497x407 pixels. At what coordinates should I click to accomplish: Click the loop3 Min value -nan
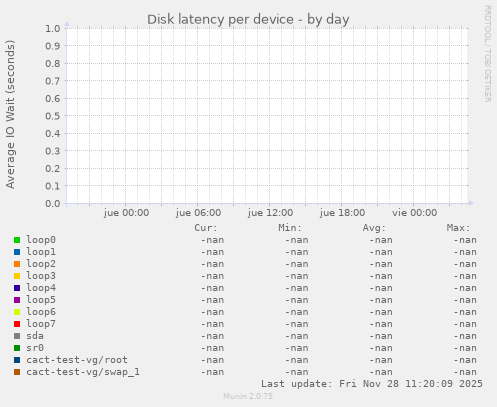coord(297,276)
